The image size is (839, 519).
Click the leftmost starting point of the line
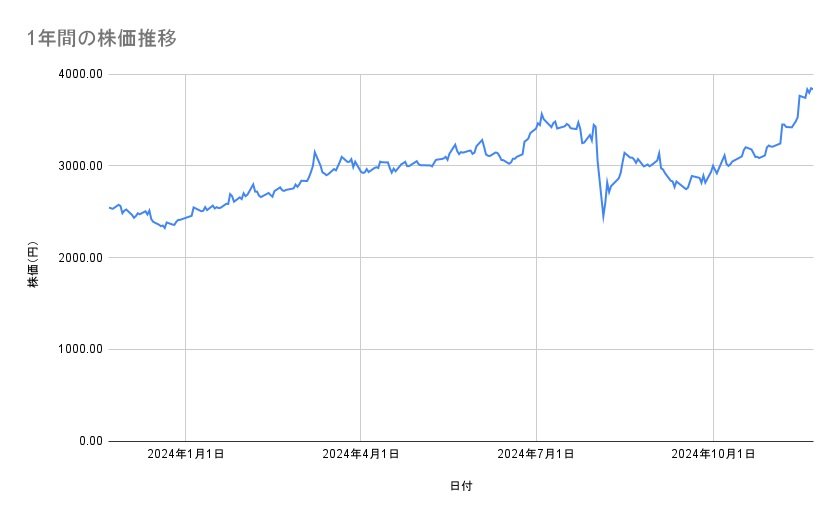coord(108,207)
